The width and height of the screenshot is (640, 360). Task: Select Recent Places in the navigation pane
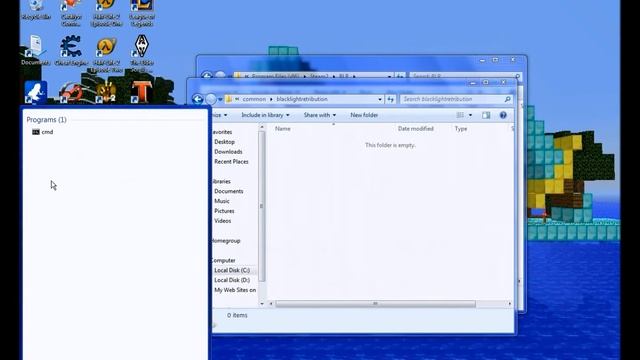[x=231, y=162]
